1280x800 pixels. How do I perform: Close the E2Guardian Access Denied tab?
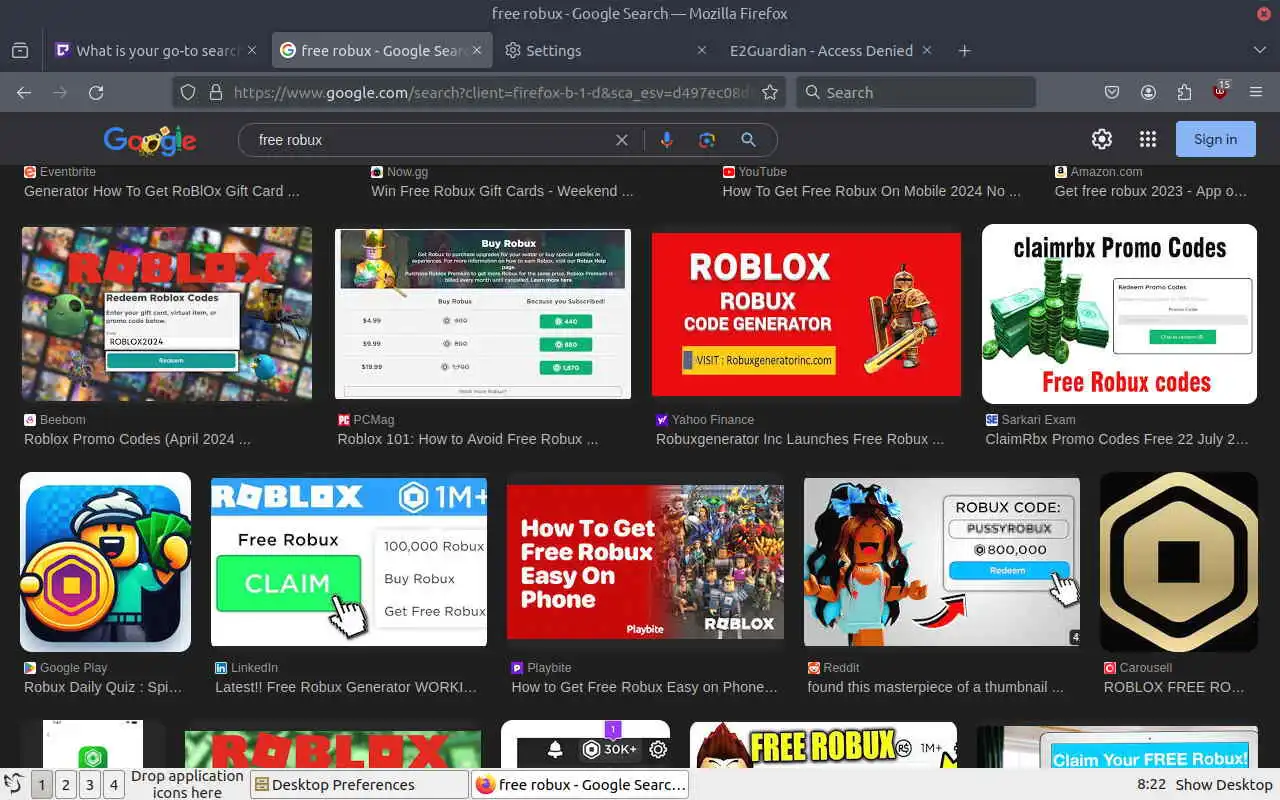[927, 50]
